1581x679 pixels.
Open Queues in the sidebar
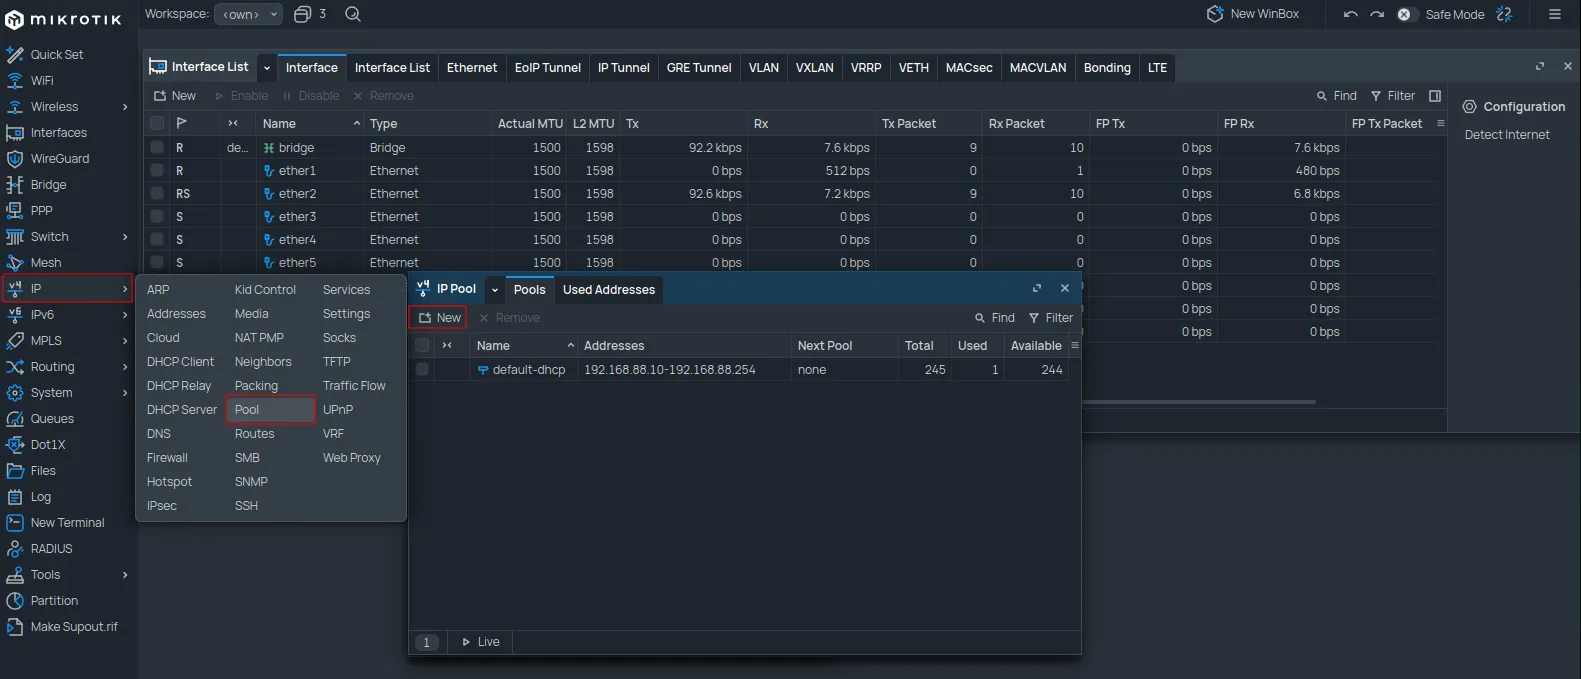(52, 419)
